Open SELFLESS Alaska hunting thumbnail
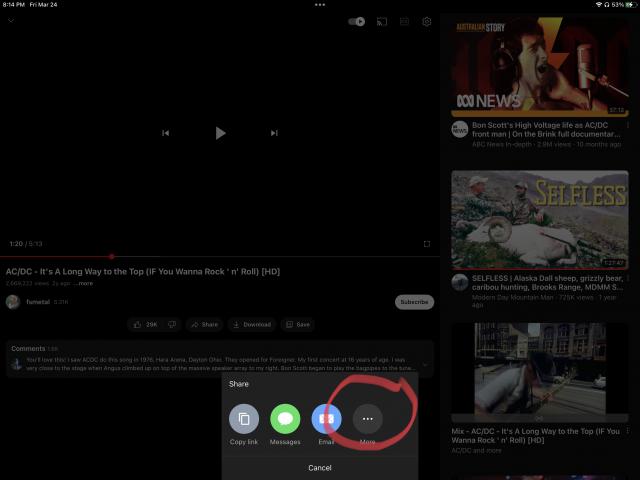 pos(540,220)
